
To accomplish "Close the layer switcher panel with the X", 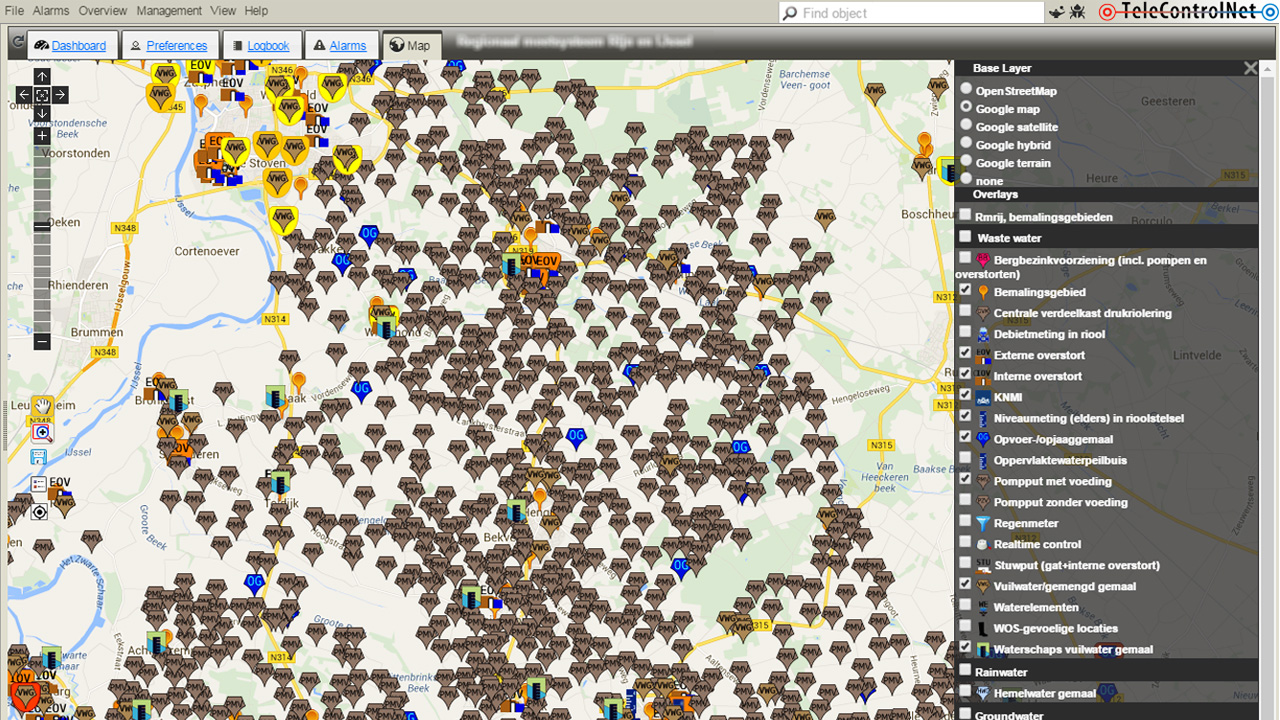I will click(x=1250, y=68).
